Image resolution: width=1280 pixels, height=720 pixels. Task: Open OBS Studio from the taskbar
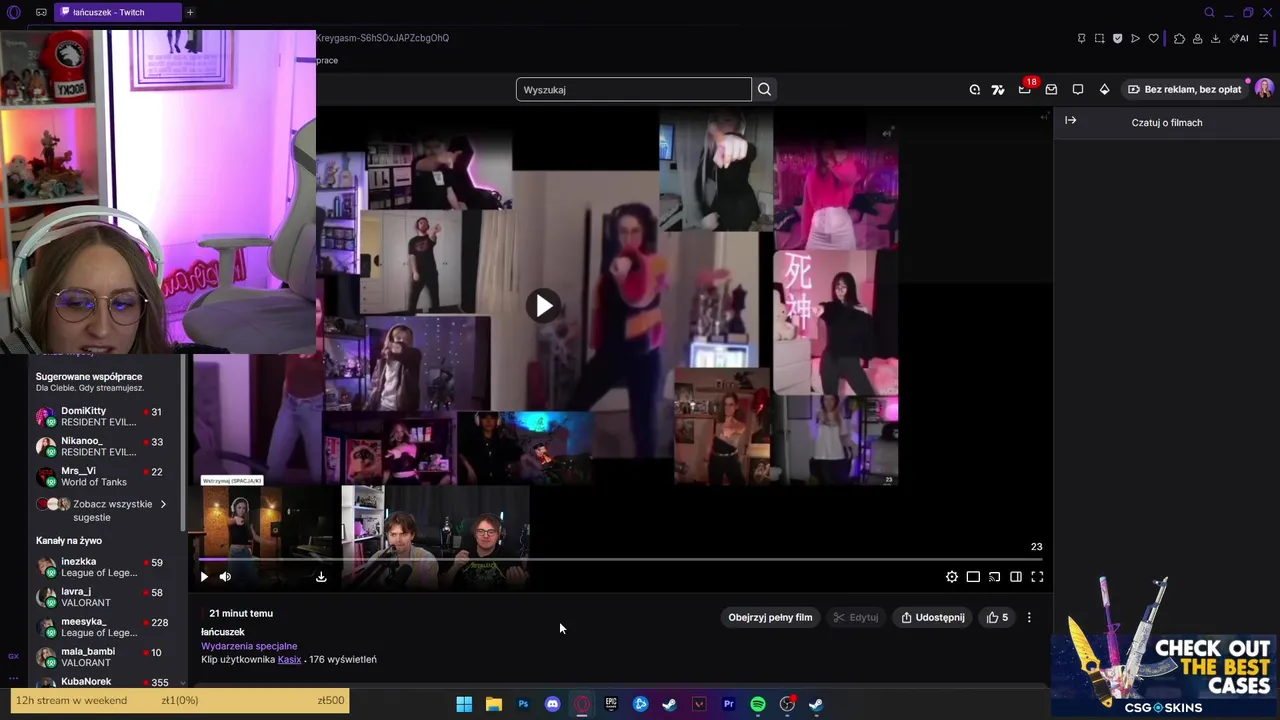click(x=787, y=704)
